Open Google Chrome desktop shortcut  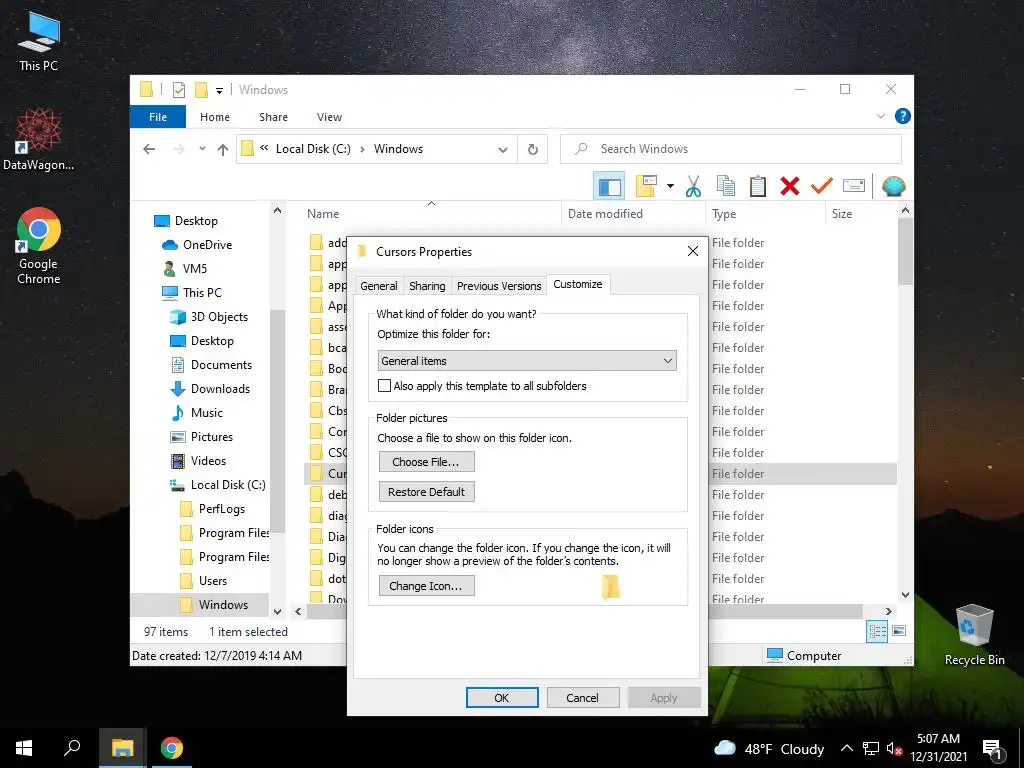pos(39,246)
